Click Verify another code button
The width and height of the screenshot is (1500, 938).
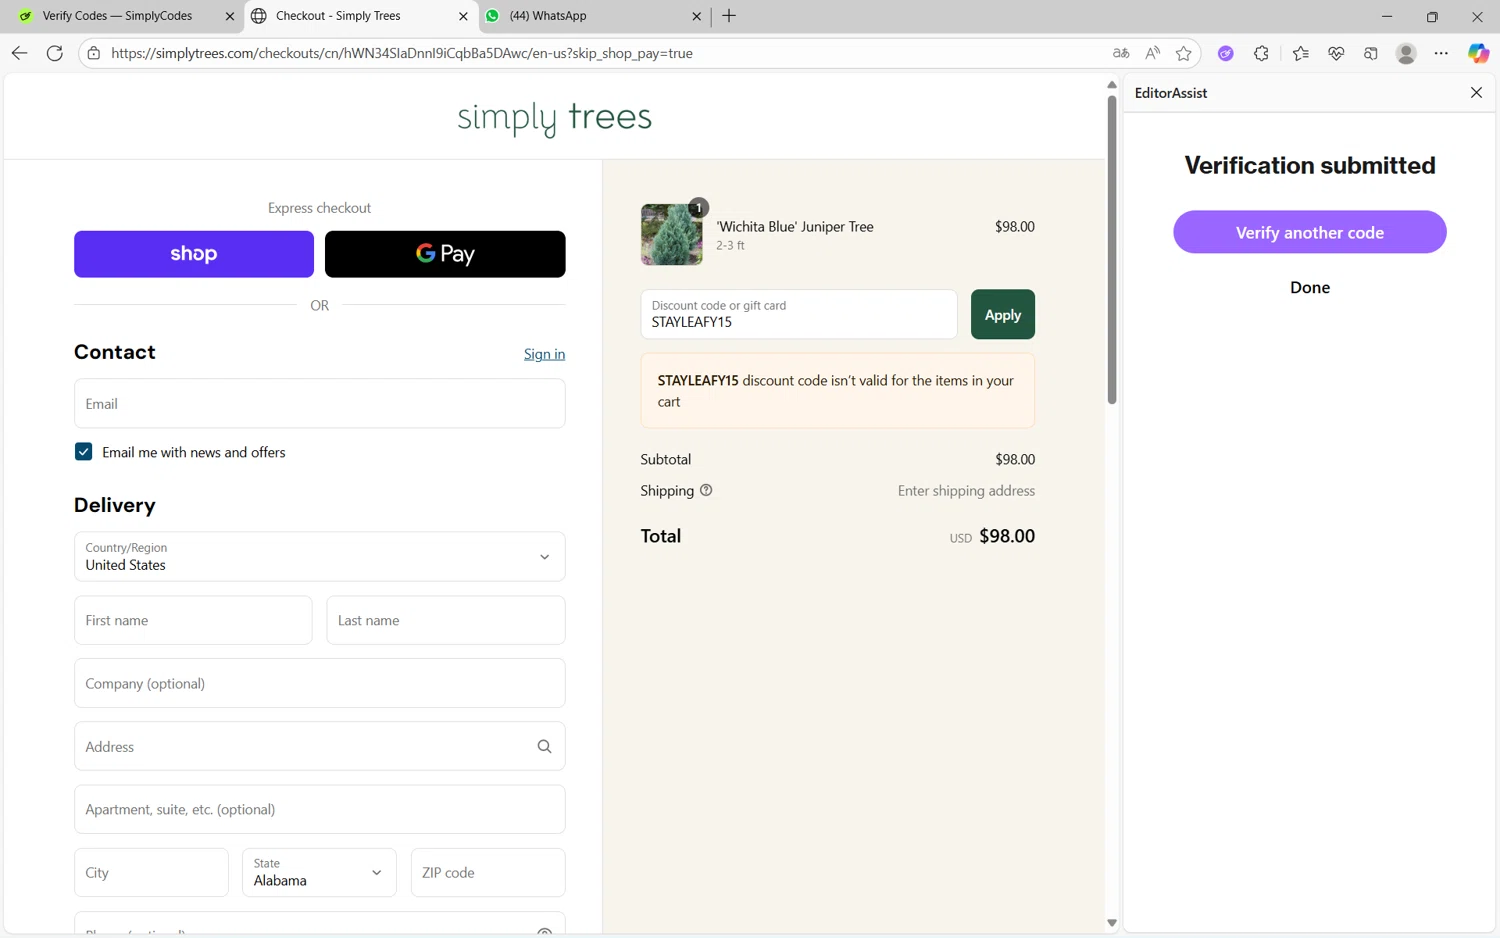pyautogui.click(x=1309, y=232)
